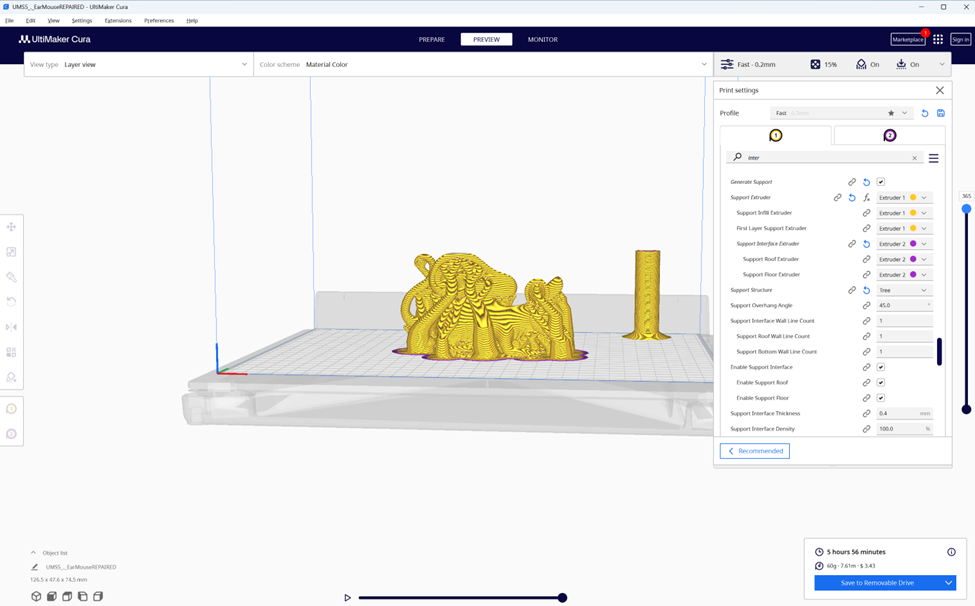Screen dimensions: 975x606
Task: Uncheck the Generate Support checkbox
Action: (x=881, y=182)
